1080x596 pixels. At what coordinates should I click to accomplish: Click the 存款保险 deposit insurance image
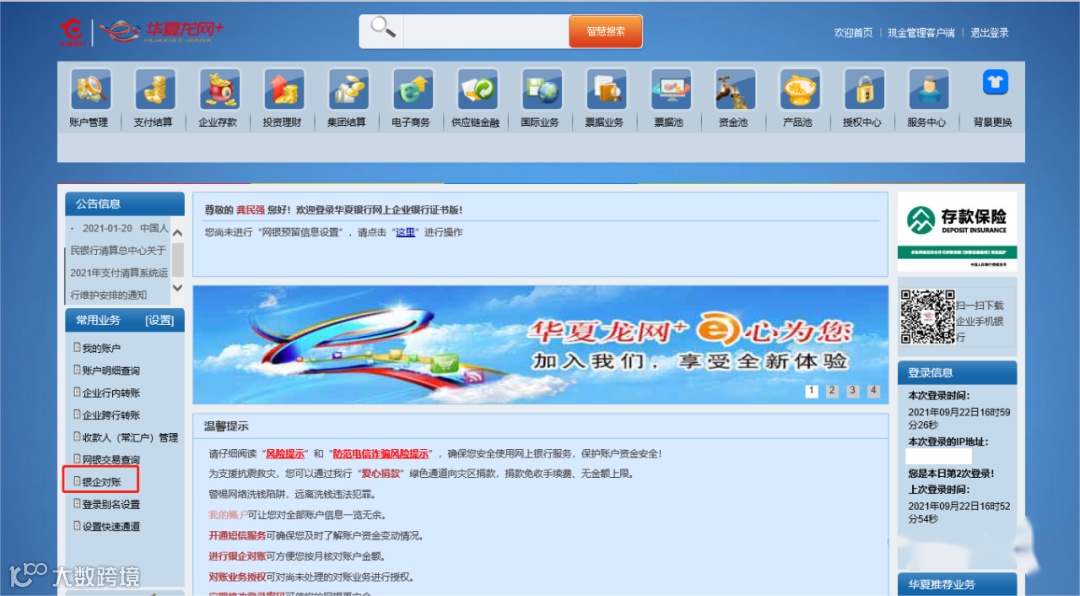click(957, 232)
